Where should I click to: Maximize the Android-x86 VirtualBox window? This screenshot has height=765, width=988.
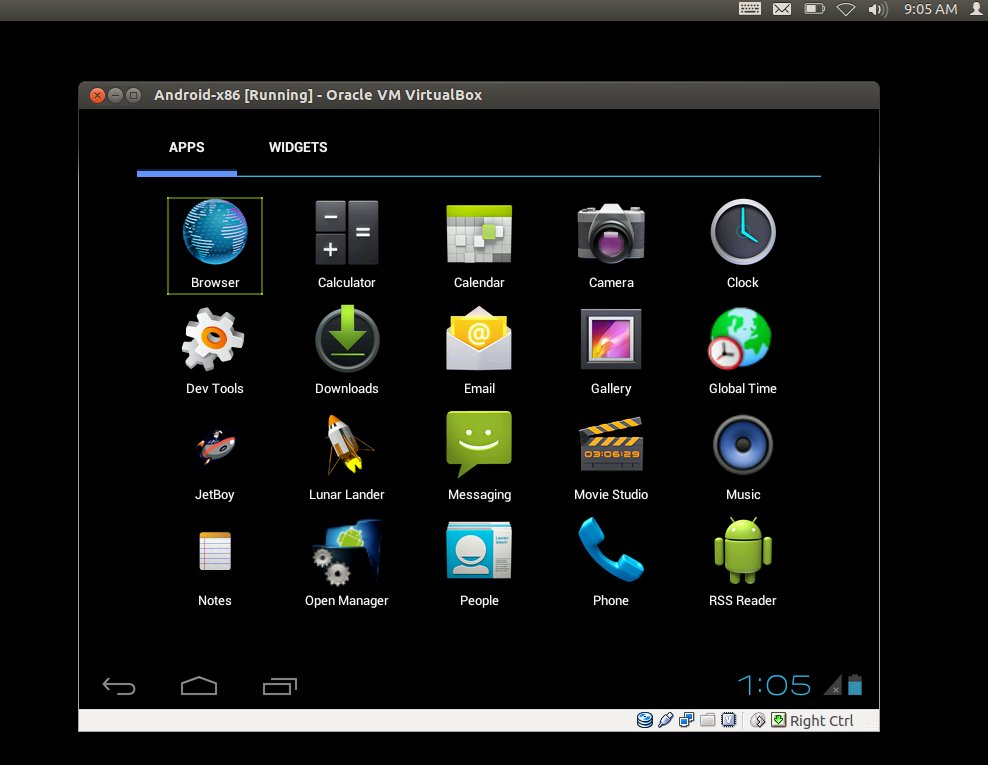(134, 95)
